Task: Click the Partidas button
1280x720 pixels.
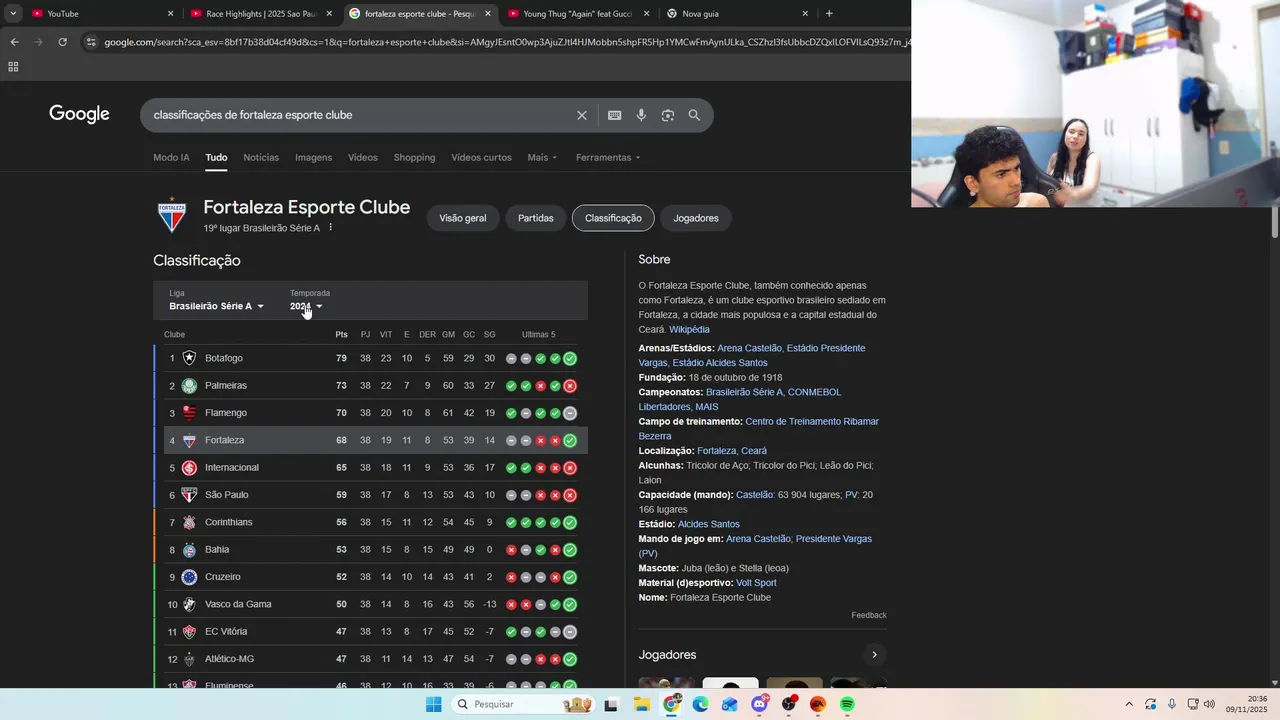Action: [536, 218]
